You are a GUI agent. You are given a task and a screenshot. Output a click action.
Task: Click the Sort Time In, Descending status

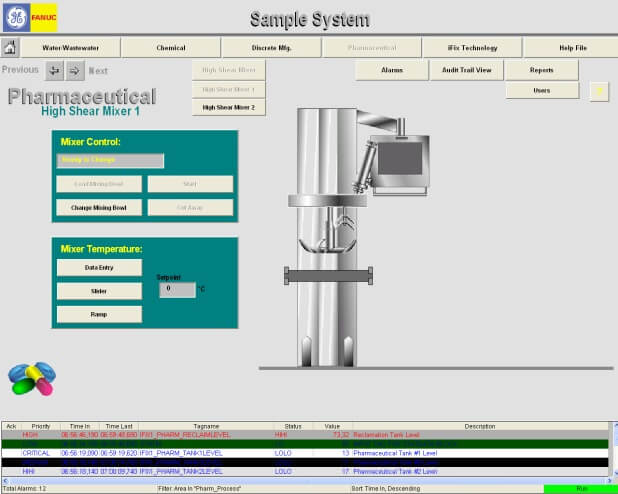click(385, 489)
